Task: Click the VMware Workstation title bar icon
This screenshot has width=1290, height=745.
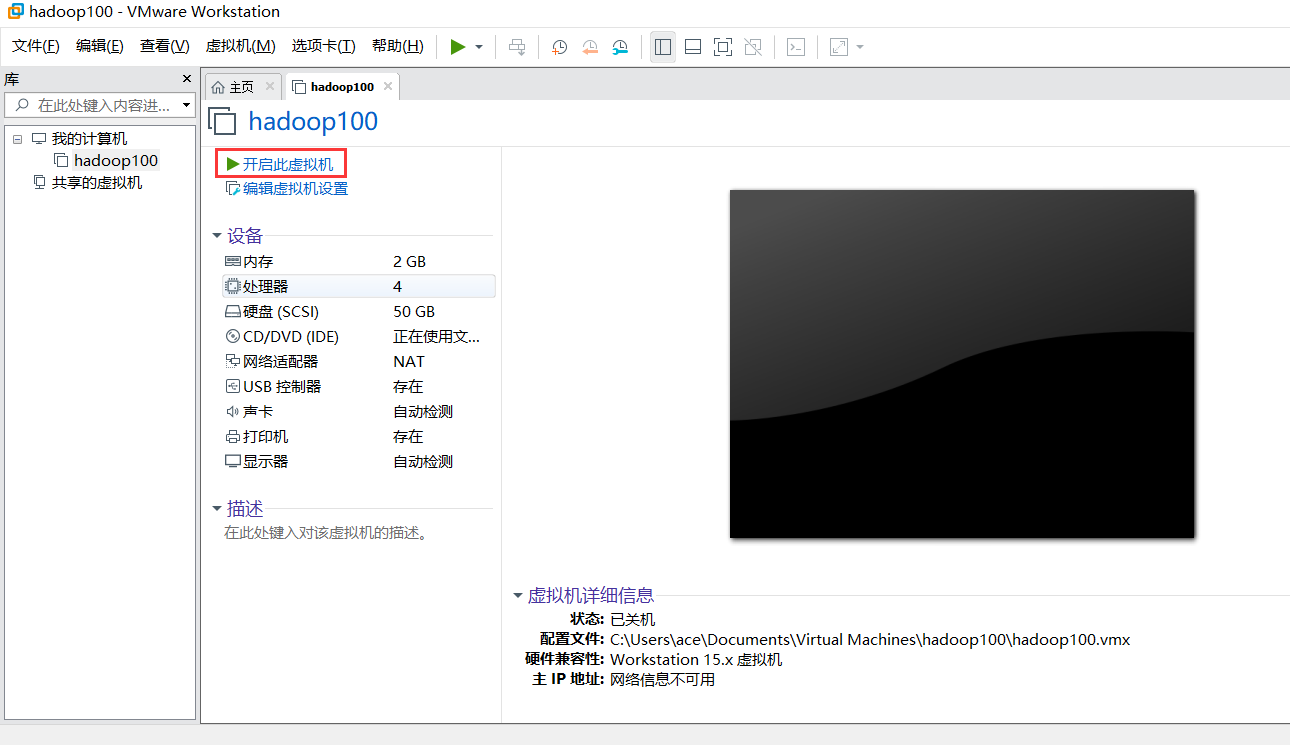Action: pyautogui.click(x=15, y=12)
